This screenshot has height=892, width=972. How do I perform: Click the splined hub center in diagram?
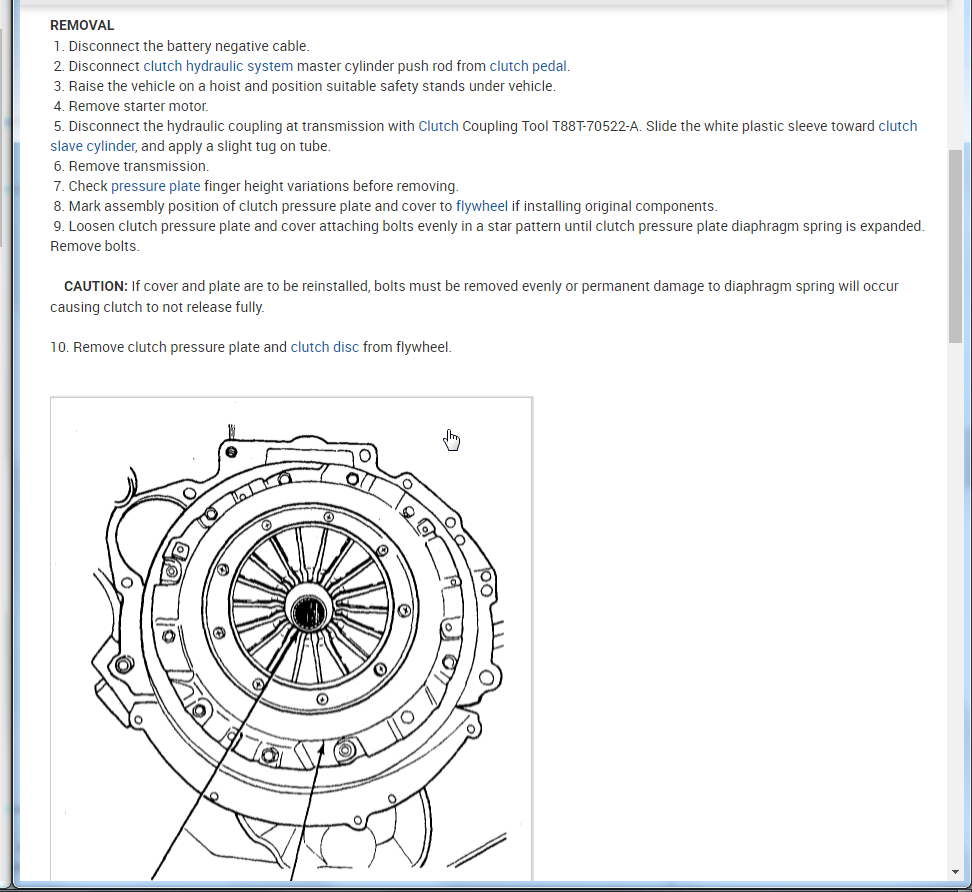(x=308, y=613)
